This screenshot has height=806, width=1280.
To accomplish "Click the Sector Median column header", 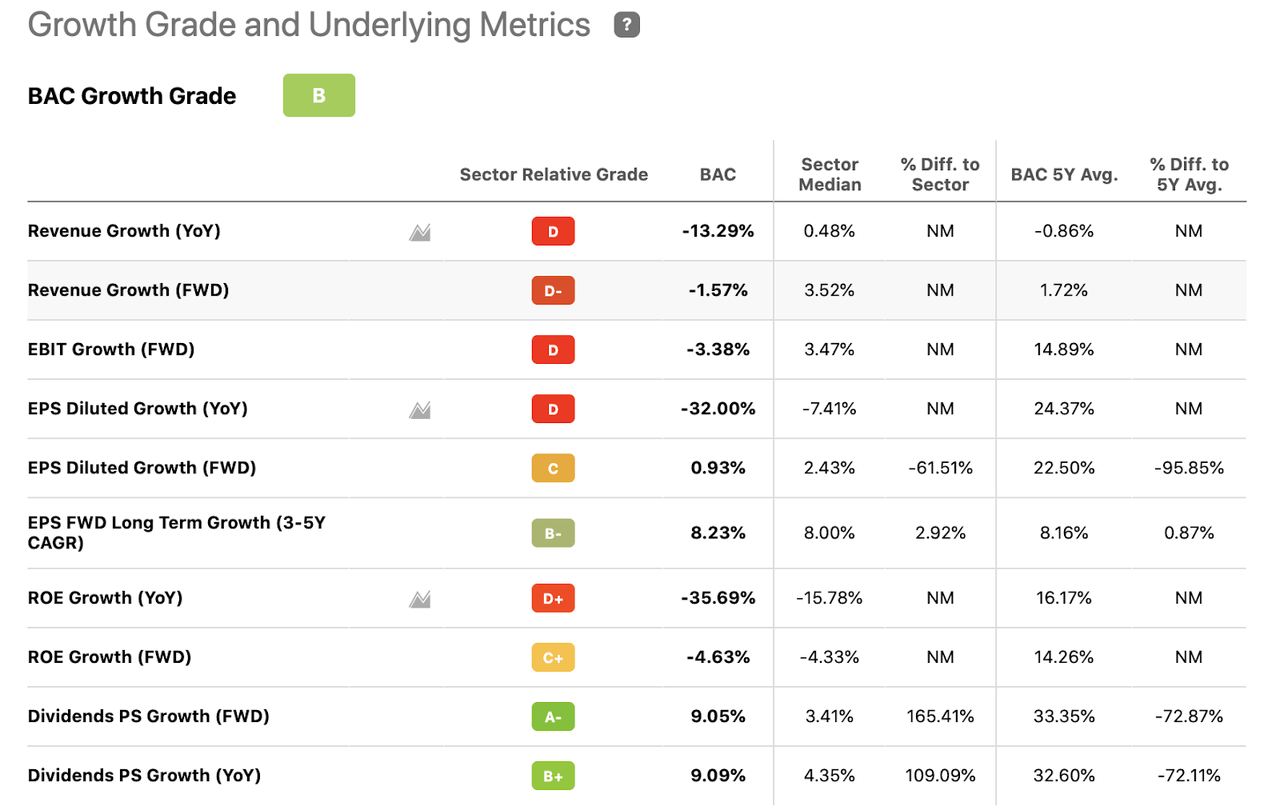I will pyautogui.click(x=830, y=174).
